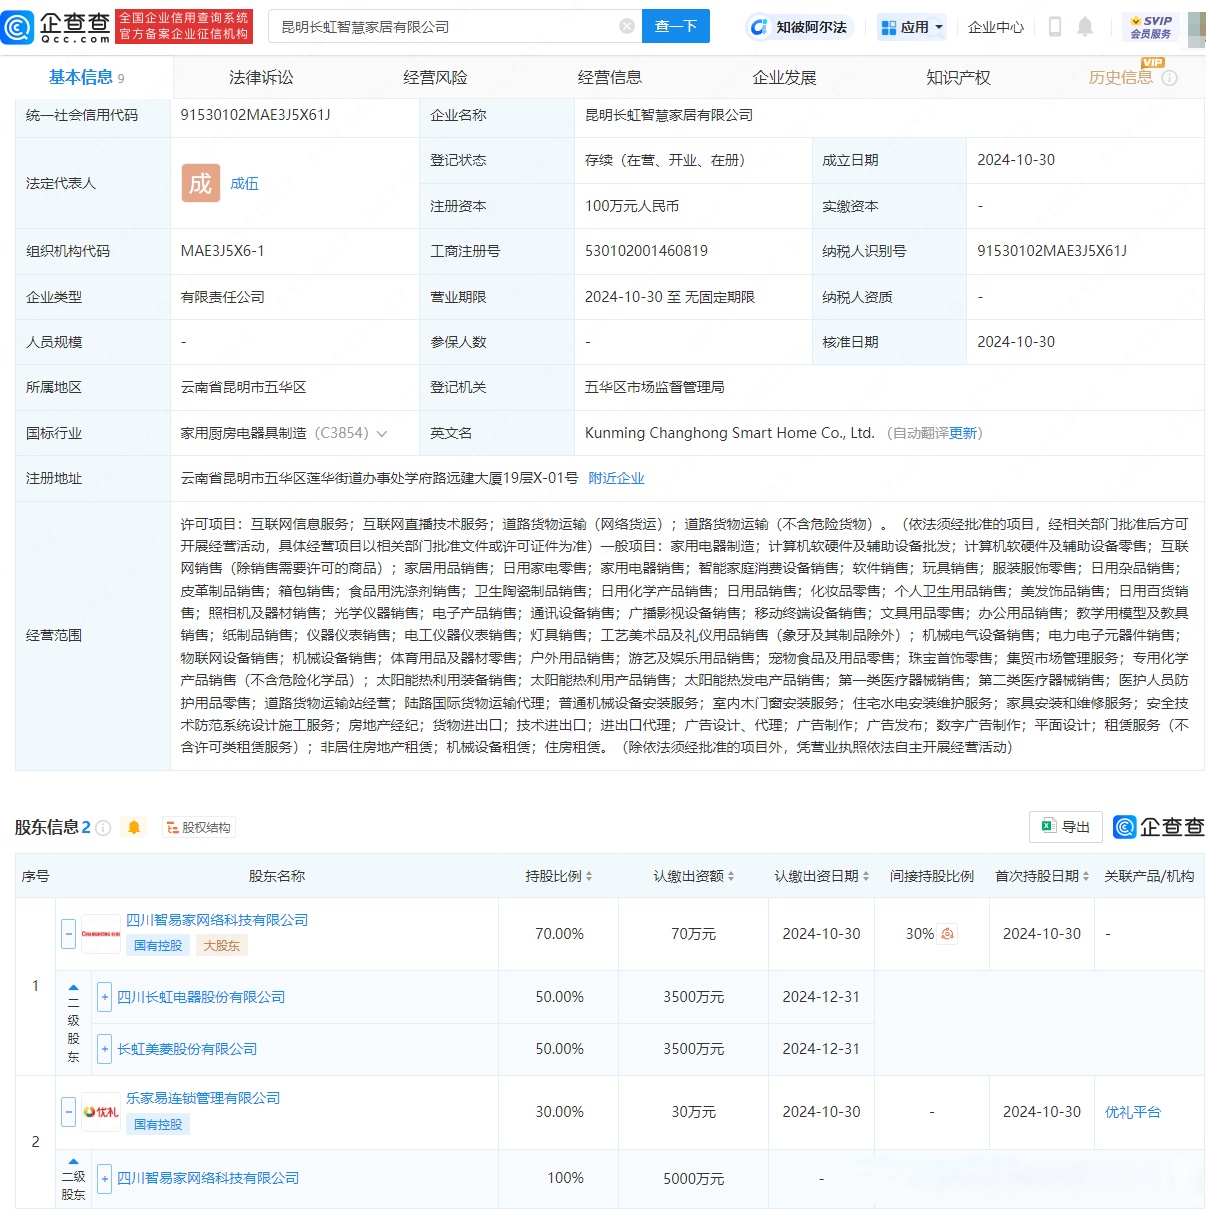Image resolution: width=1206 pixels, height=1211 pixels.
Task: Click info icon next to 股东信息
Action: click(x=103, y=828)
